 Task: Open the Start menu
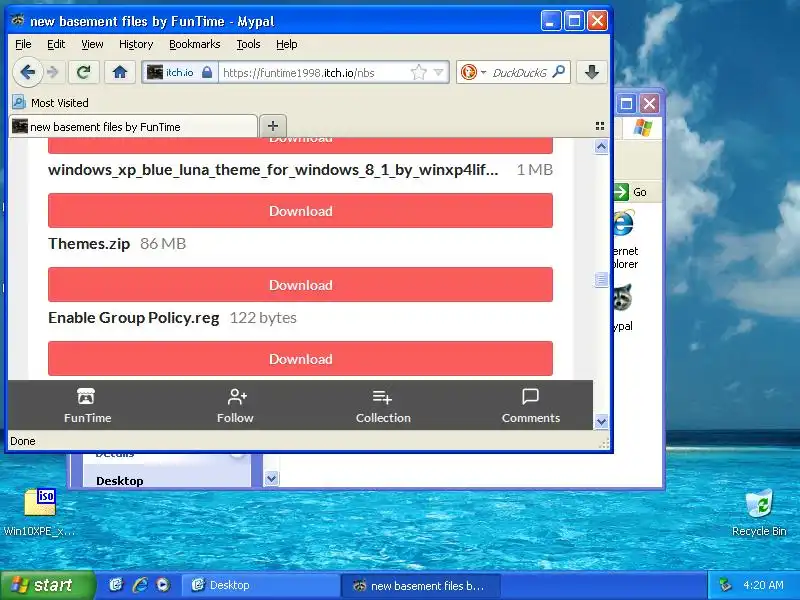[47, 585]
